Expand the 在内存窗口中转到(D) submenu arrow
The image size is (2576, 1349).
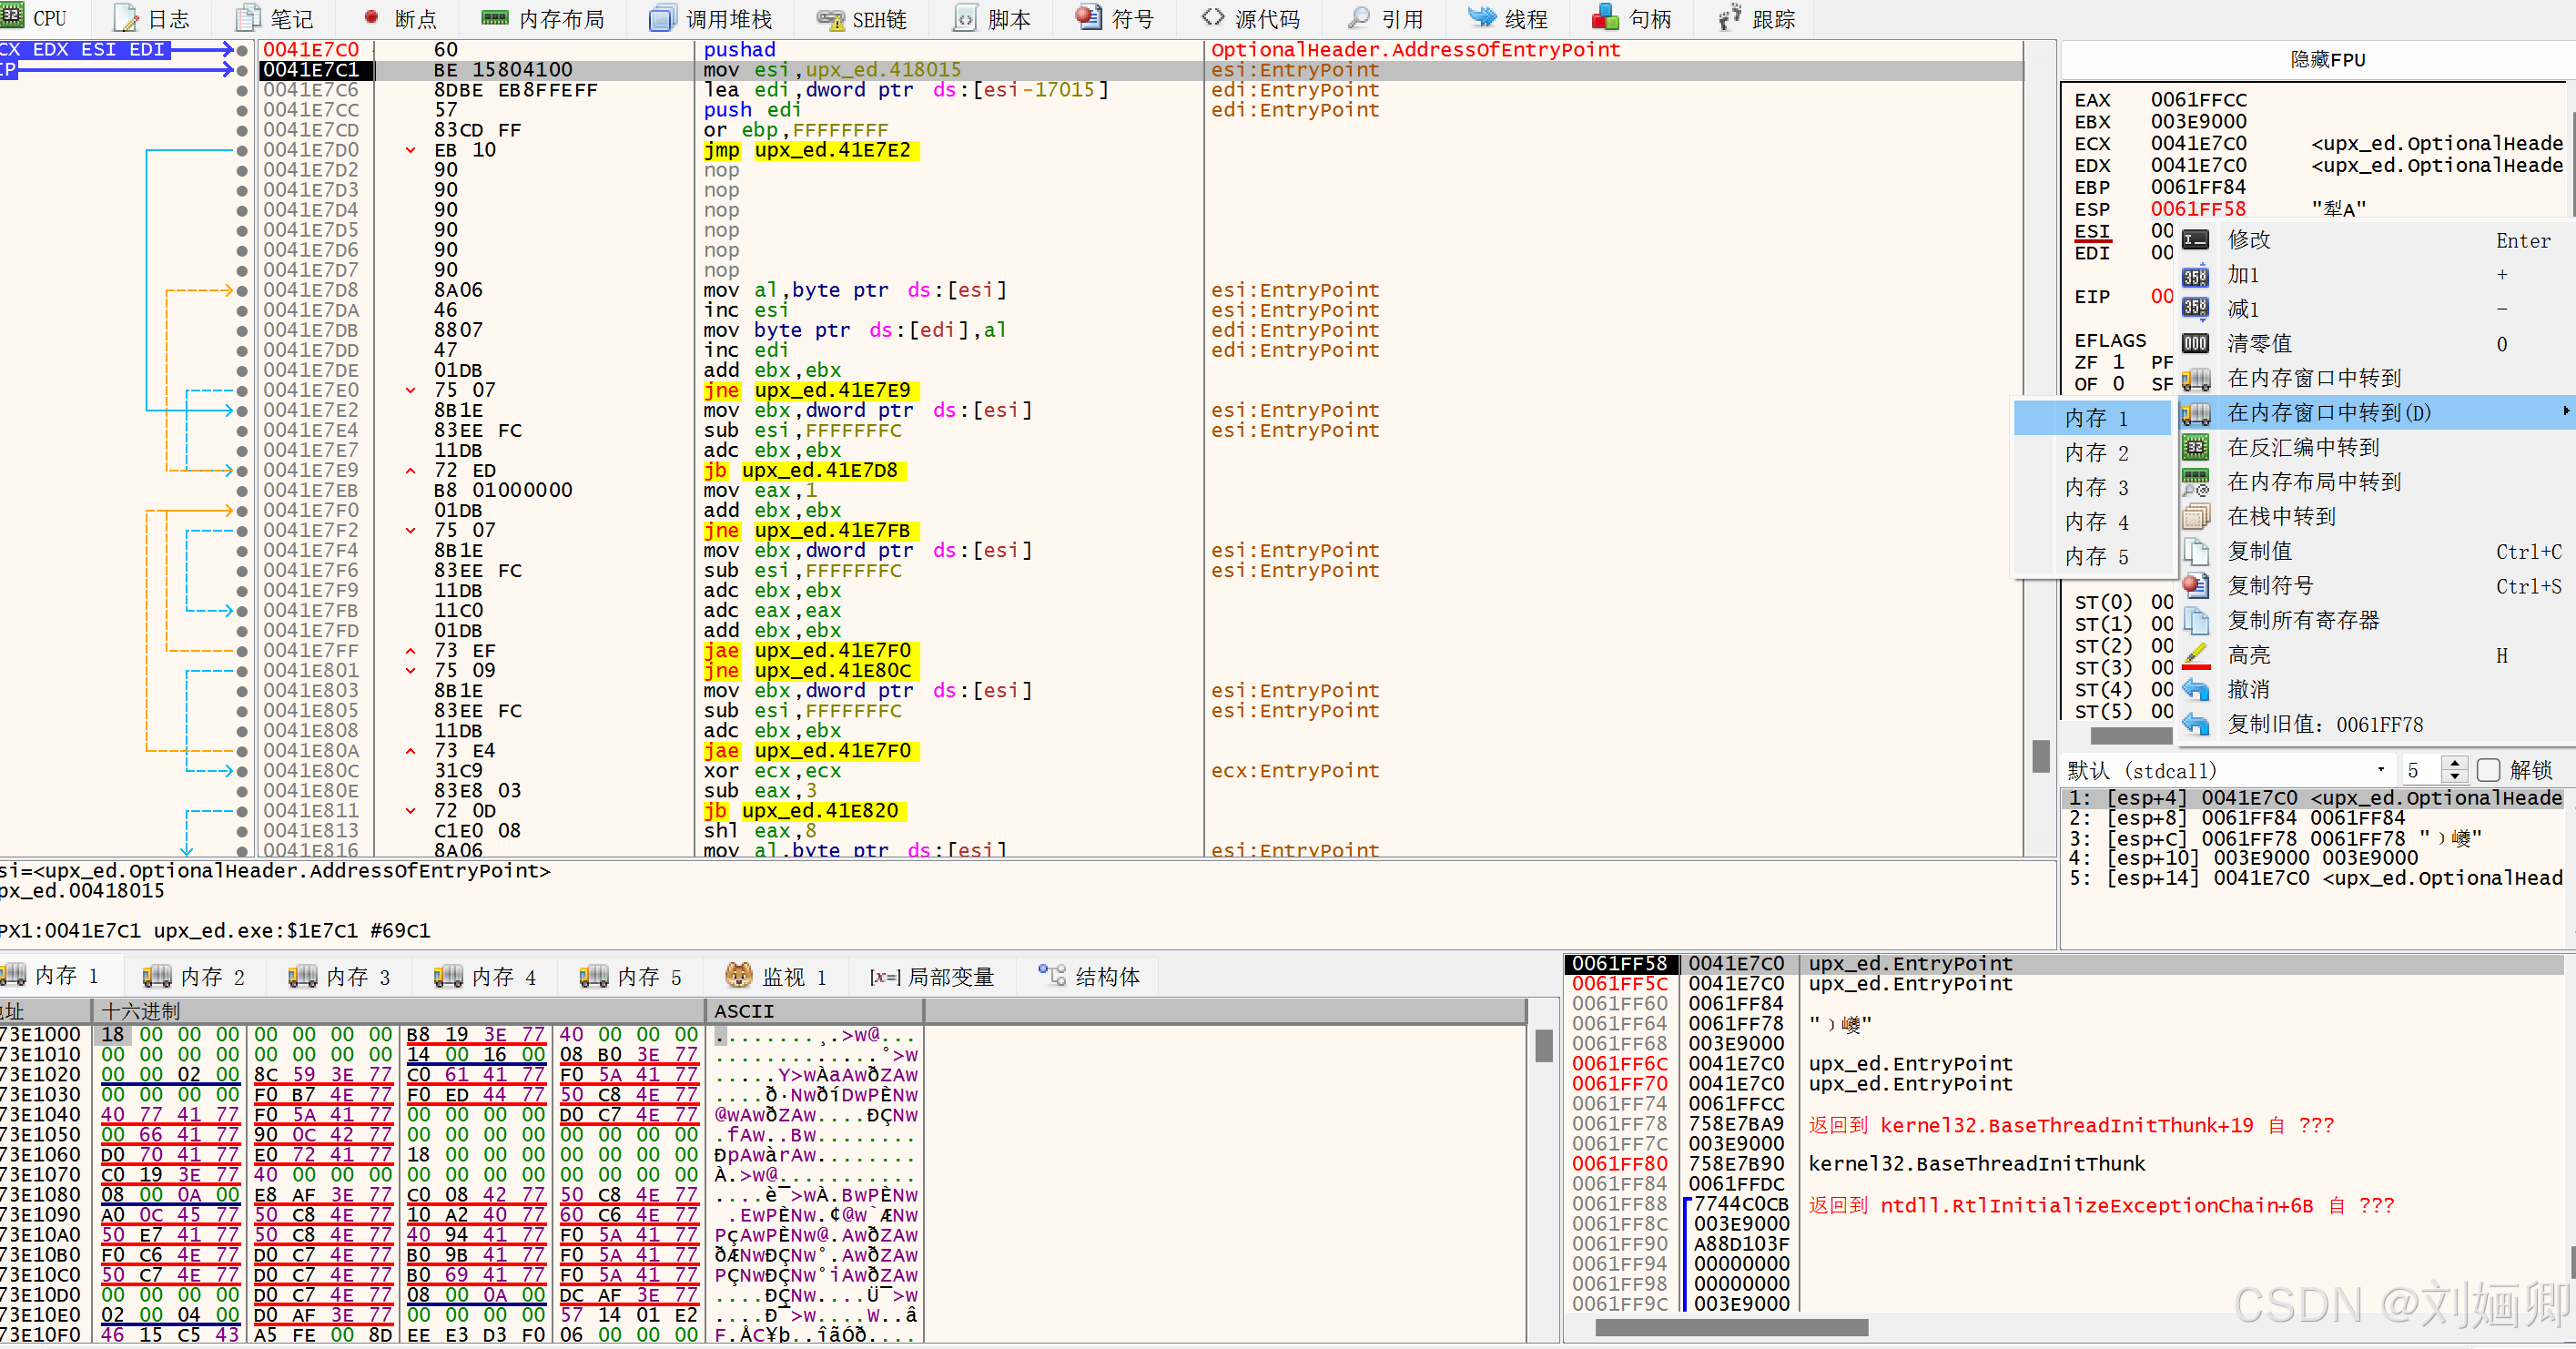(x=2565, y=412)
